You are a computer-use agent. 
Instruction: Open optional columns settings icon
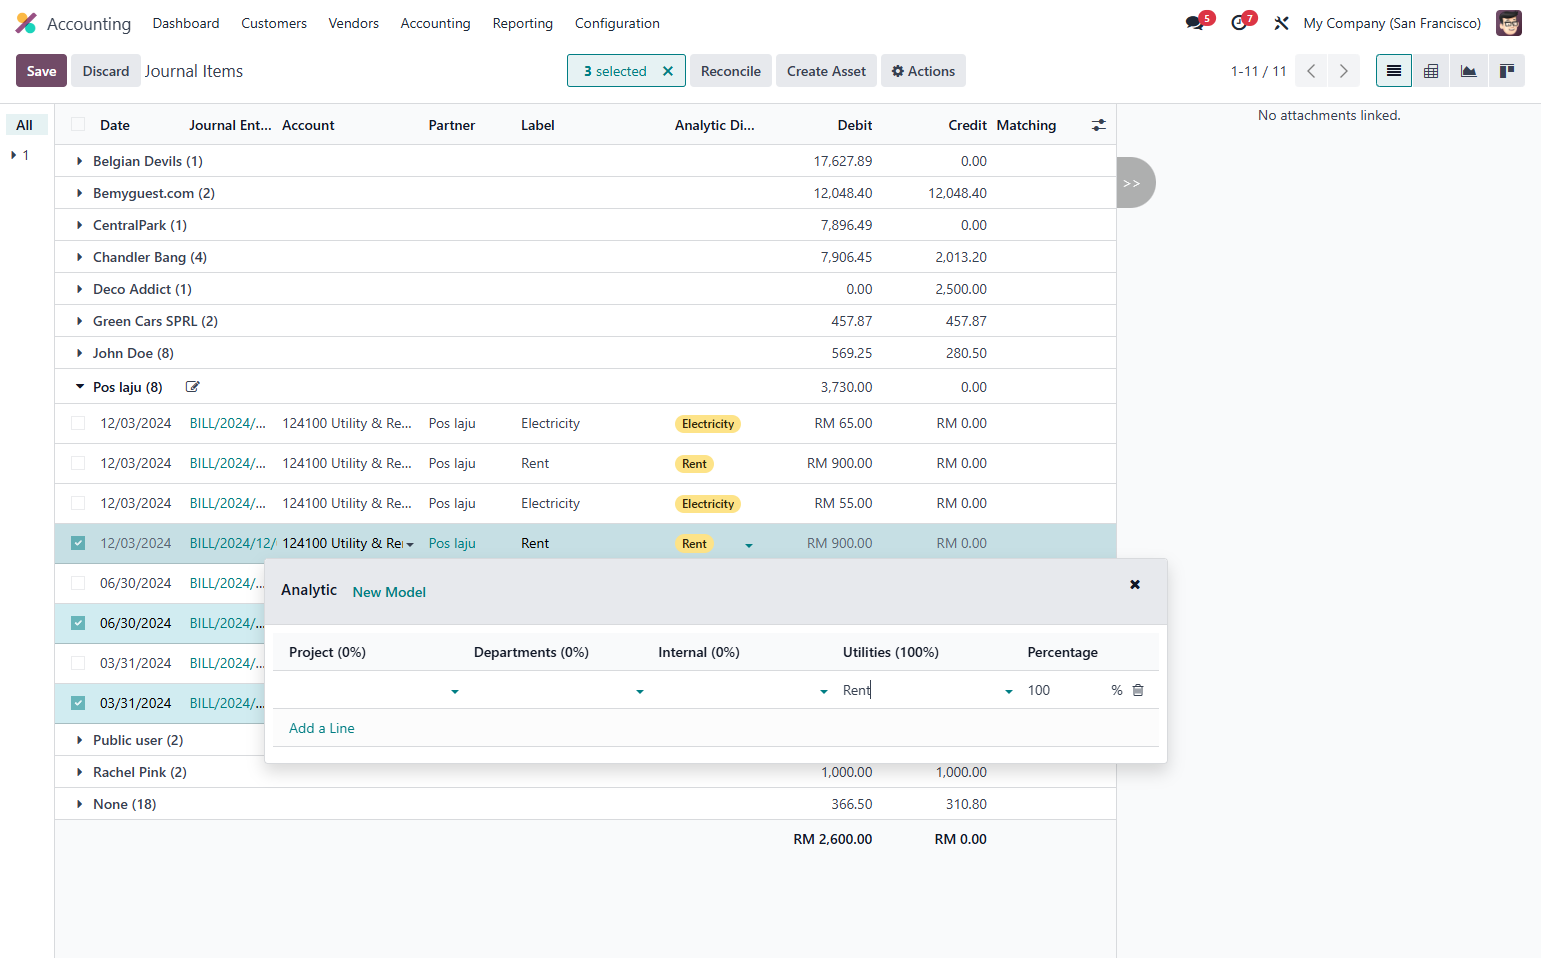pos(1099,125)
